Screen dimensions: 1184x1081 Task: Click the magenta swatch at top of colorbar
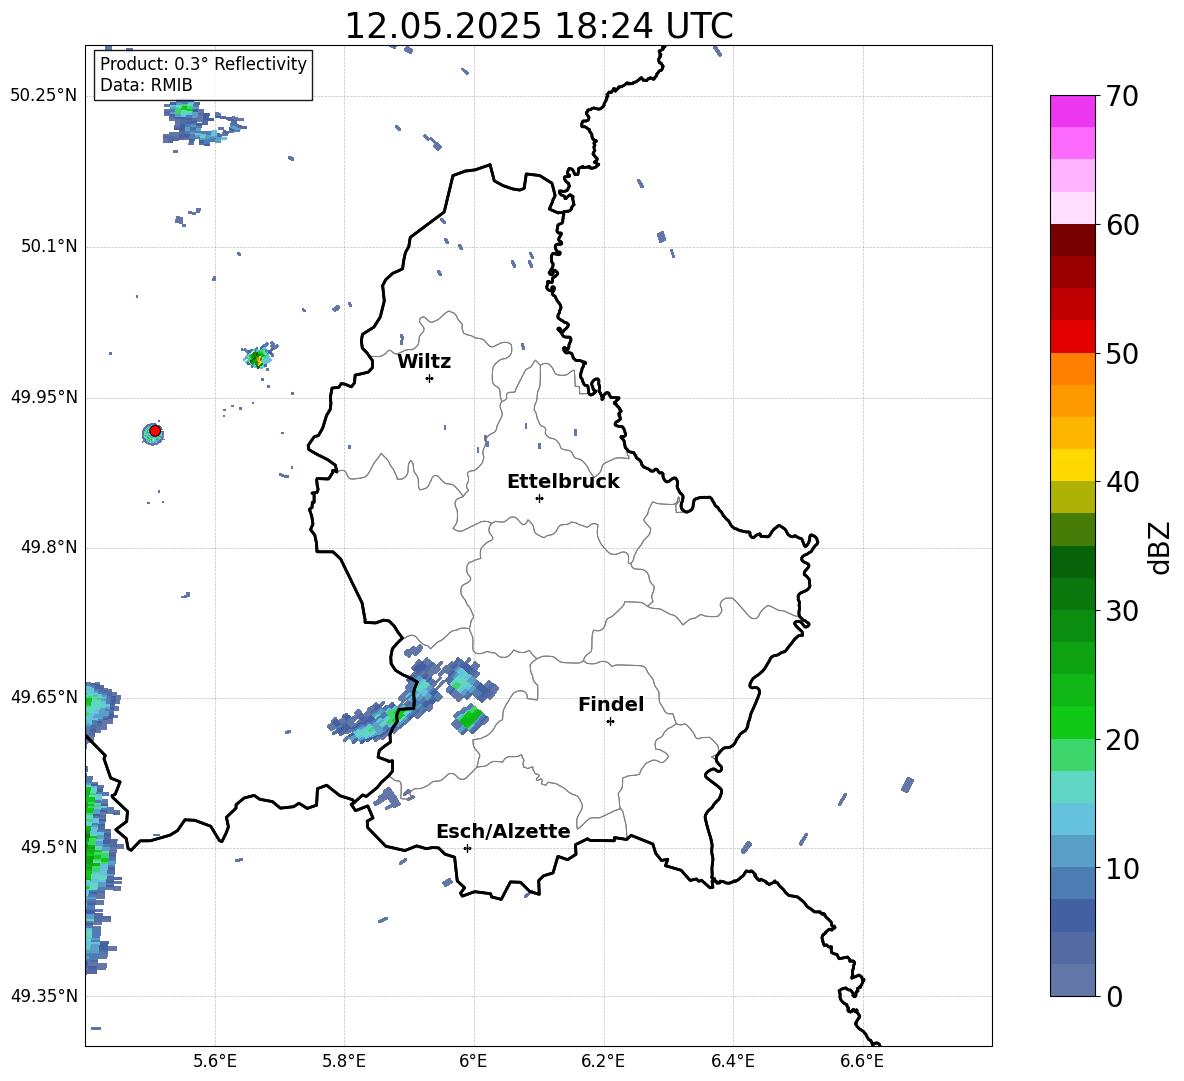pos(1072,111)
